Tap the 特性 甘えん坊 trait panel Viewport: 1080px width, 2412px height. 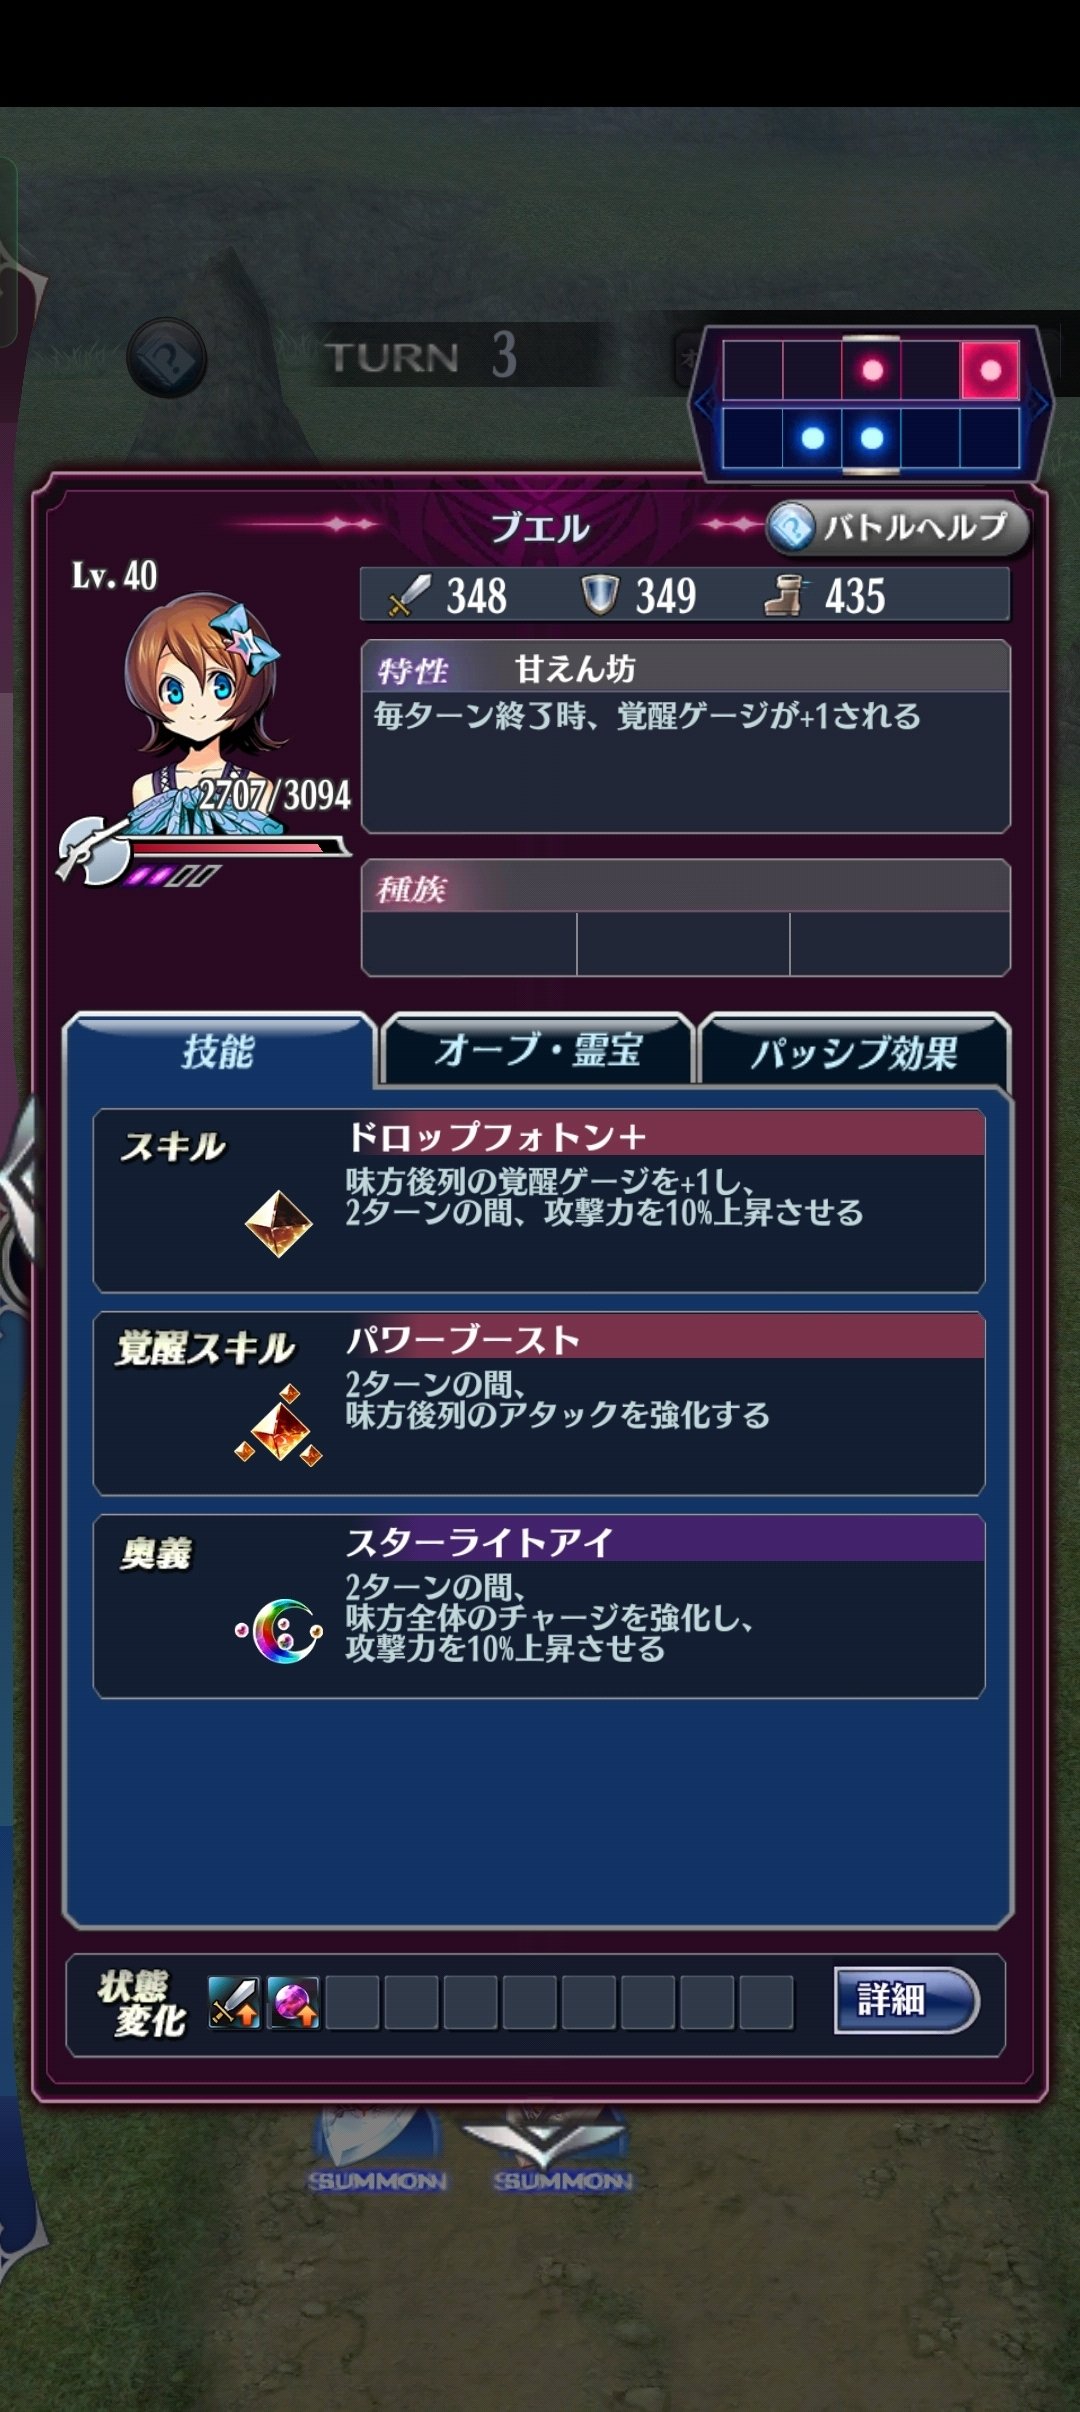tap(685, 736)
